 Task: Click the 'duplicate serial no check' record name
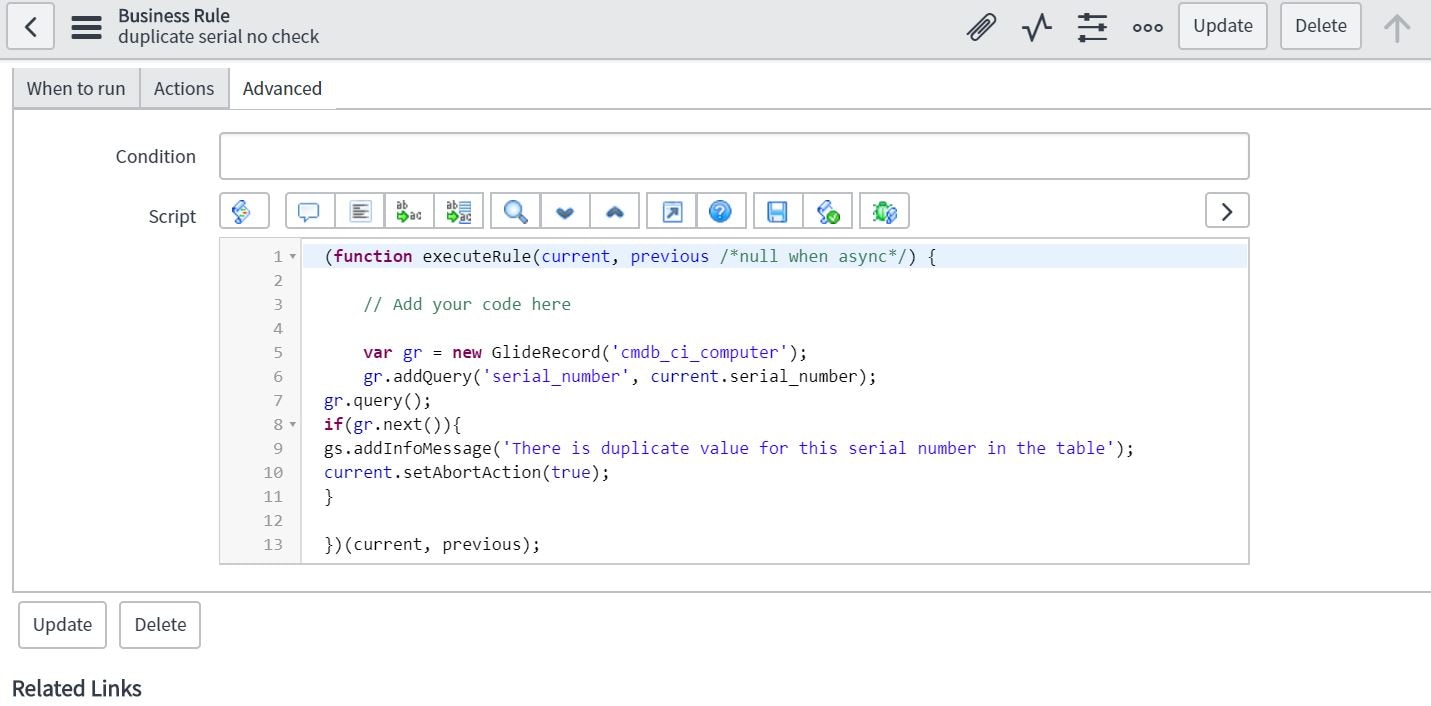click(219, 37)
